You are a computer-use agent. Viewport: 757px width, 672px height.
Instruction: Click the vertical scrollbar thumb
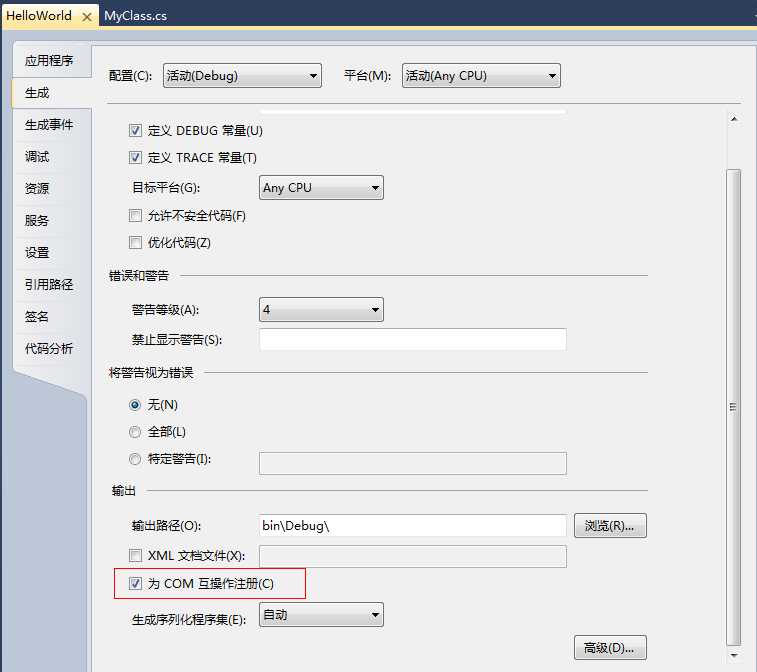pos(734,407)
